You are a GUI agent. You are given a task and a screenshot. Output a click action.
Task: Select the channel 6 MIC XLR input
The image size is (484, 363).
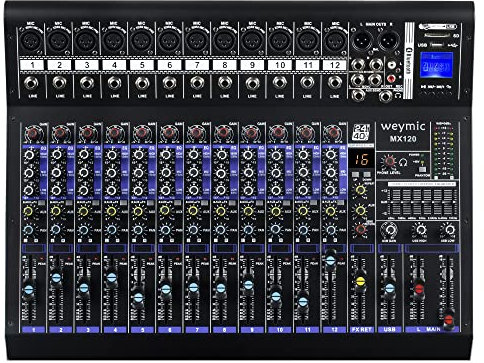(x=169, y=41)
